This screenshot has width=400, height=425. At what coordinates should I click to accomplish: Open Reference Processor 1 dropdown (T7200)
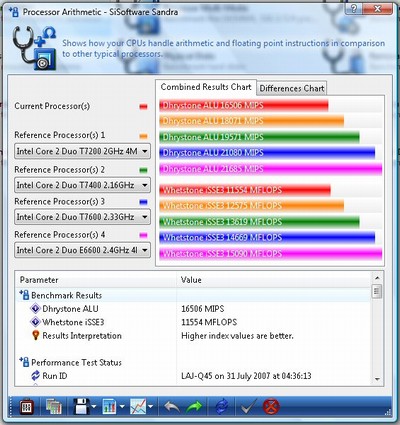click(x=82, y=151)
